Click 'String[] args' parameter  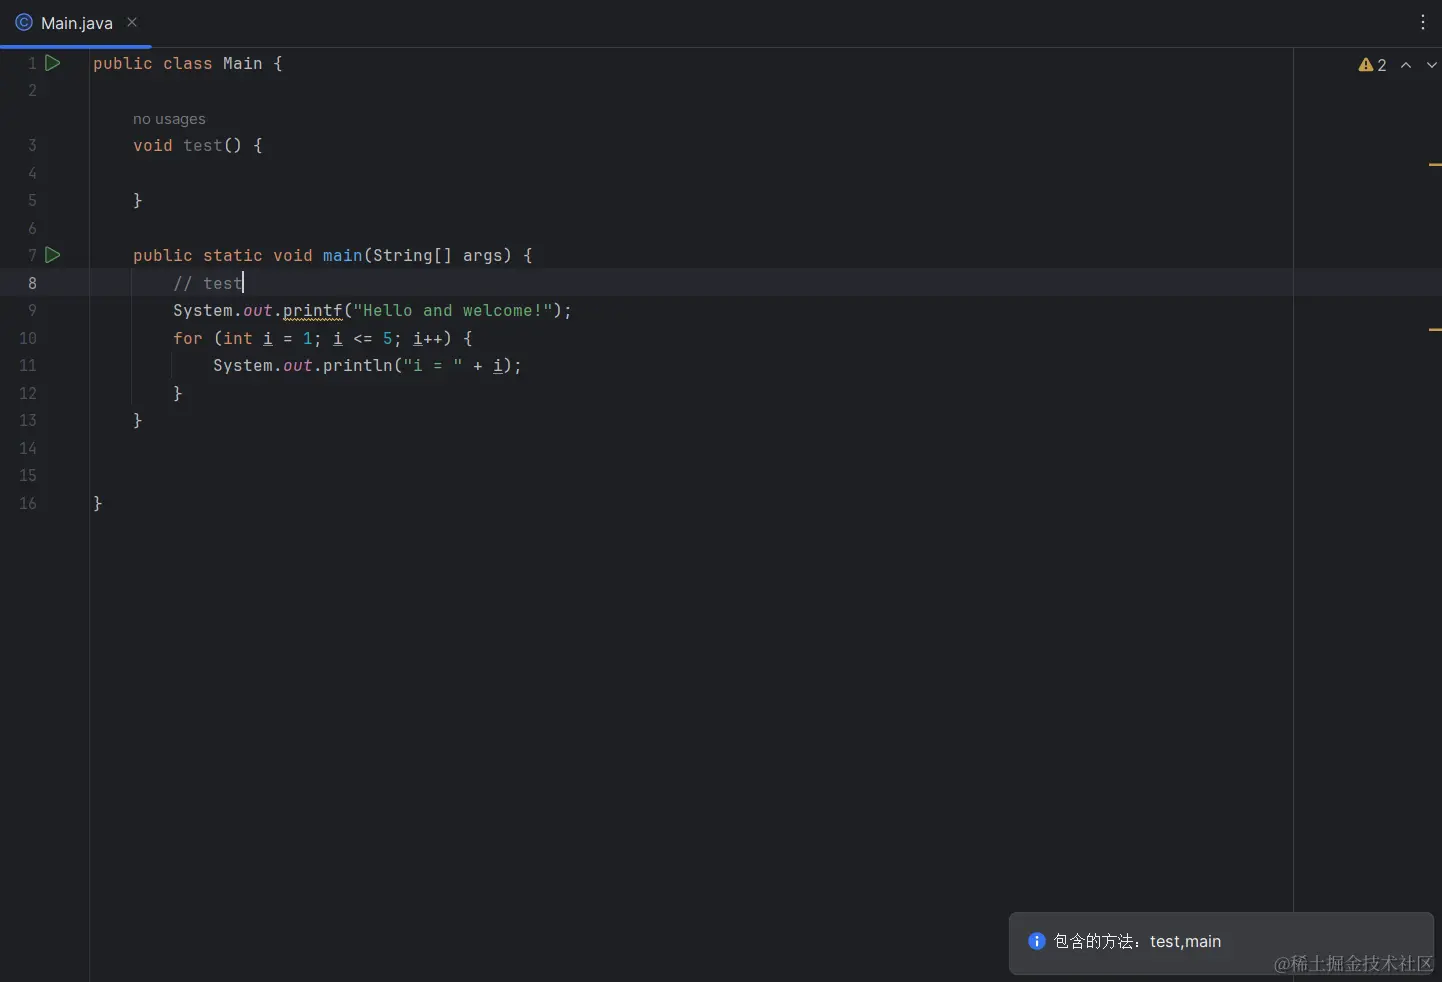pyautogui.click(x=438, y=256)
